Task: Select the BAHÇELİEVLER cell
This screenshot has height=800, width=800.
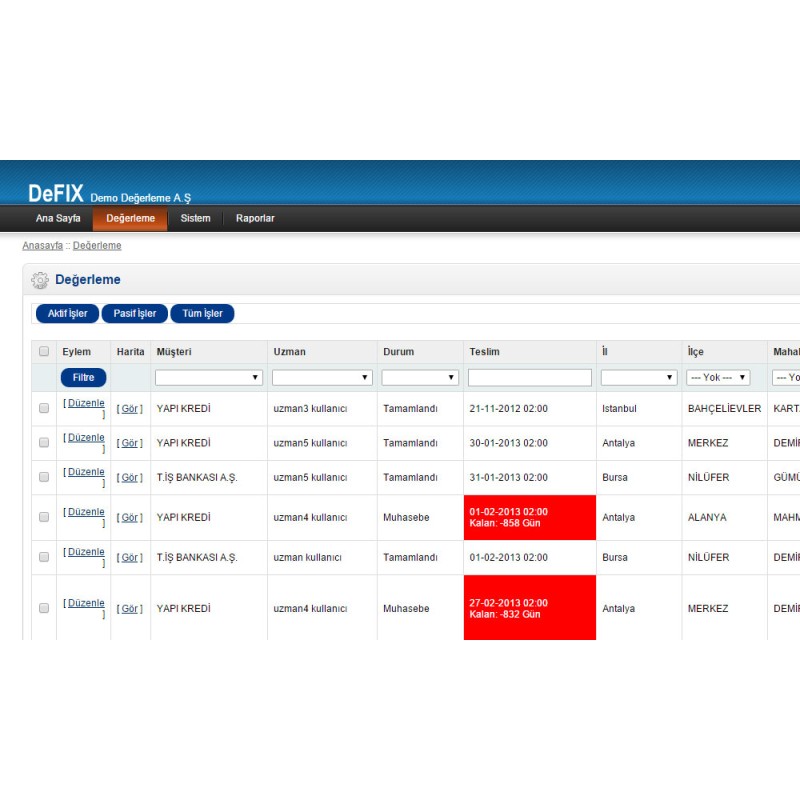Action: coord(724,409)
